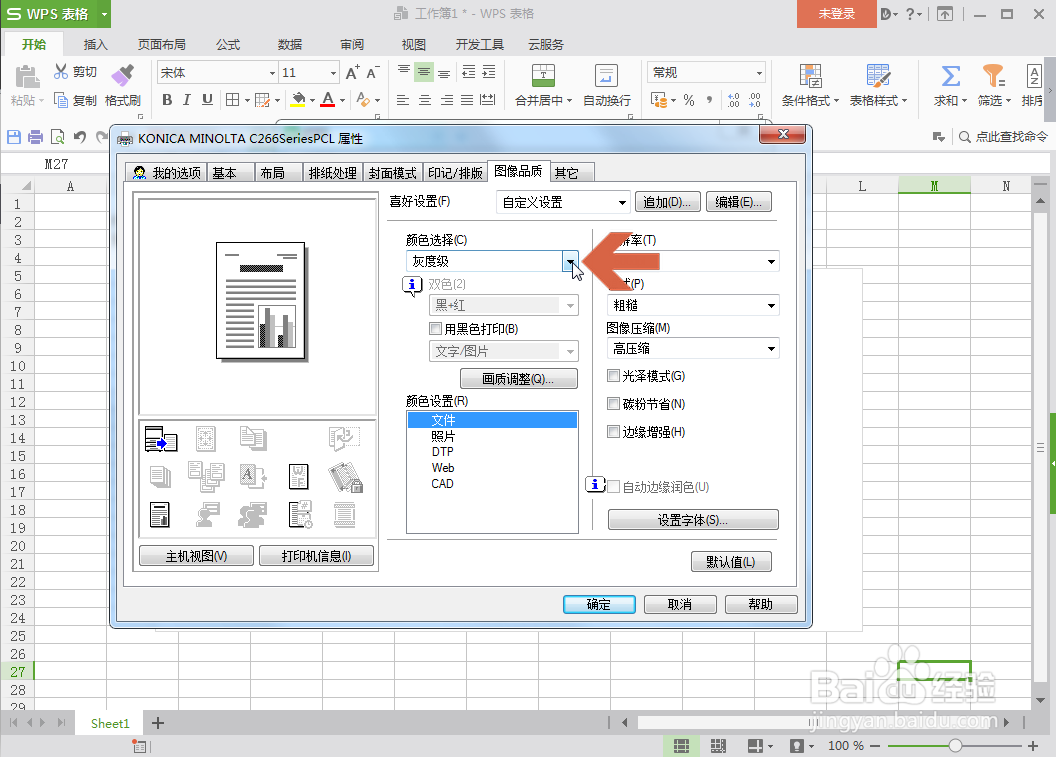Click the Print Preview icon
This screenshot has height=757, width=1056.
pyautogui.click(x=57, y=137)
